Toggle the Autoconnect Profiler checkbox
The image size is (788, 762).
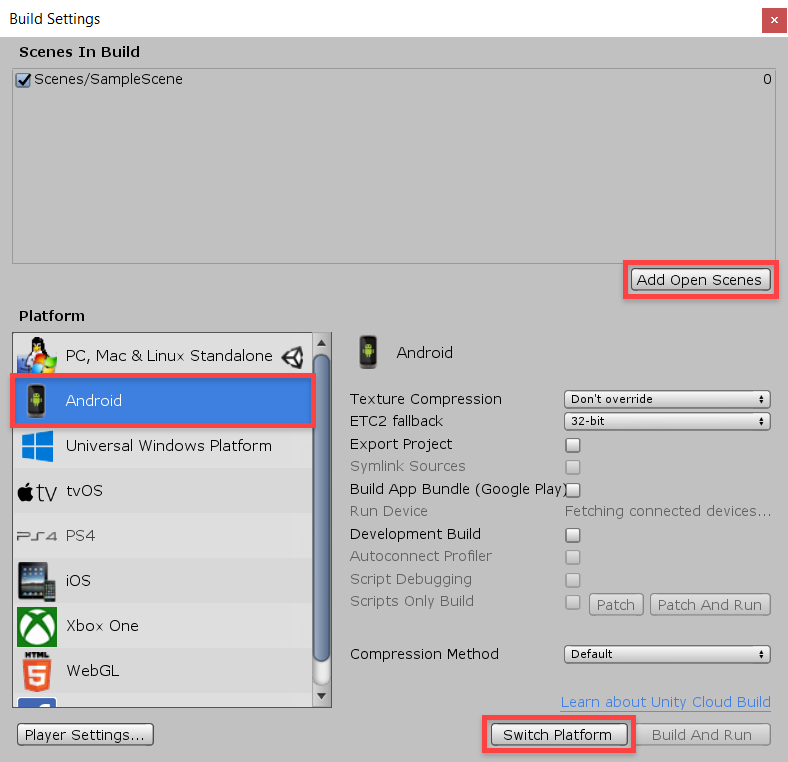coord(572,557)
